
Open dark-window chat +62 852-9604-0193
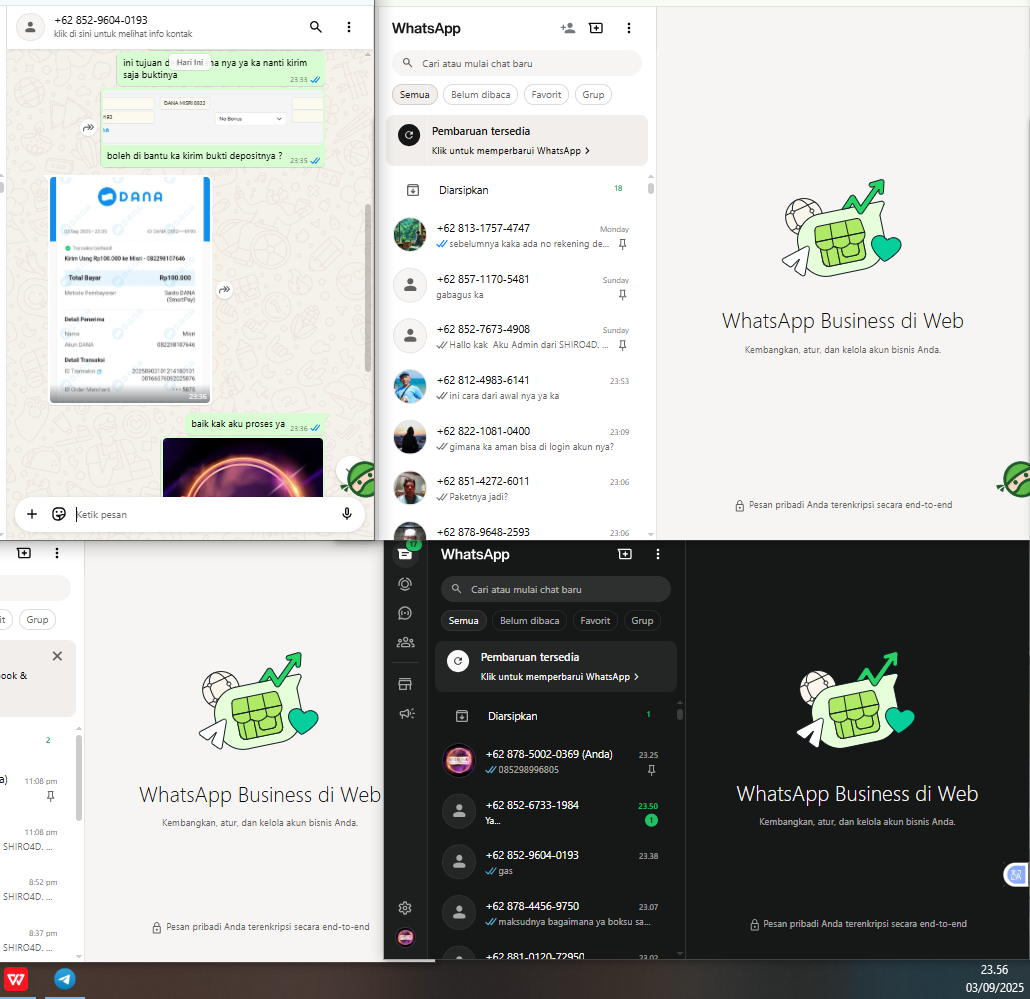coord(556,862)
